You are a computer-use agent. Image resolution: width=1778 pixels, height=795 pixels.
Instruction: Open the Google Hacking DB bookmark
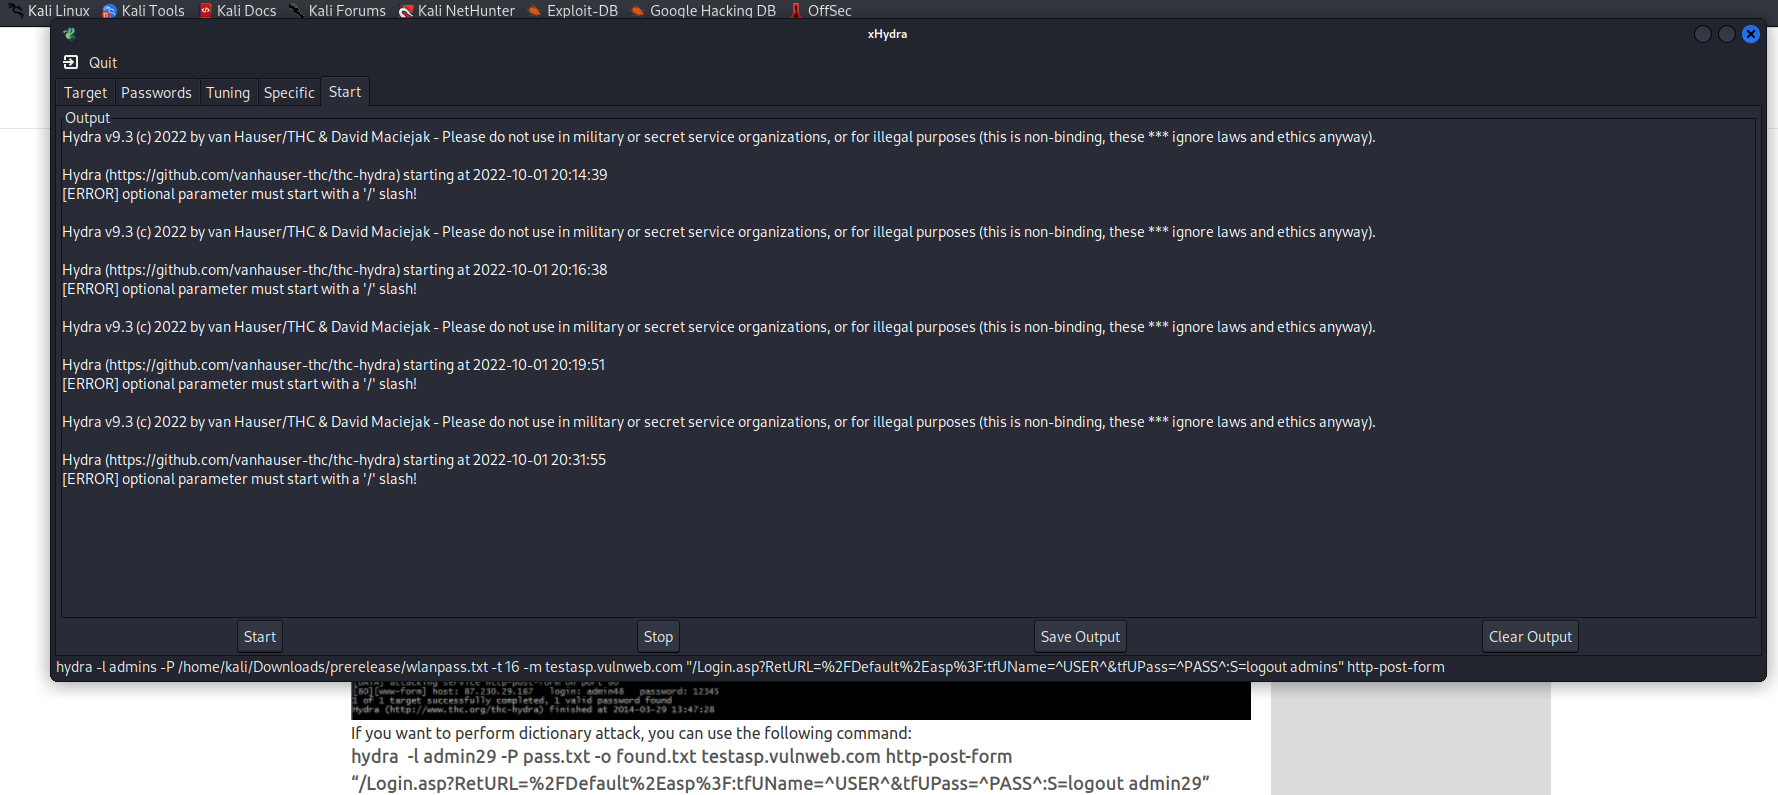pos(703,10)
